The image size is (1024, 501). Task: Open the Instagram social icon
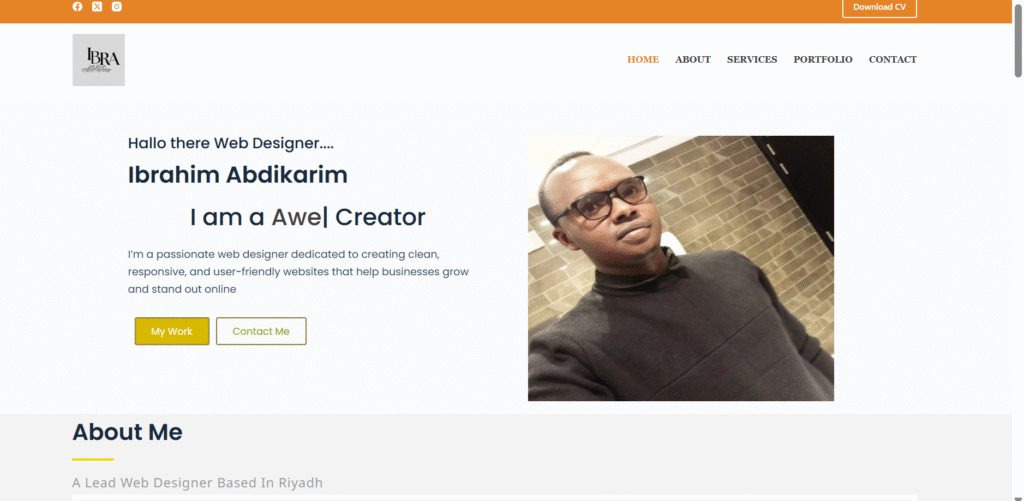coord(116,7)
